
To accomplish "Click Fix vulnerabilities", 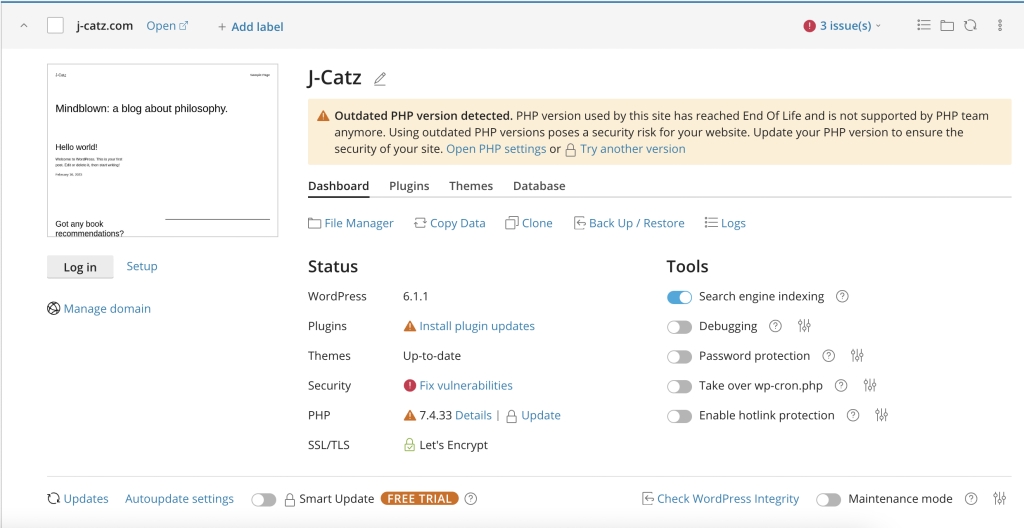I will point(466,386).
